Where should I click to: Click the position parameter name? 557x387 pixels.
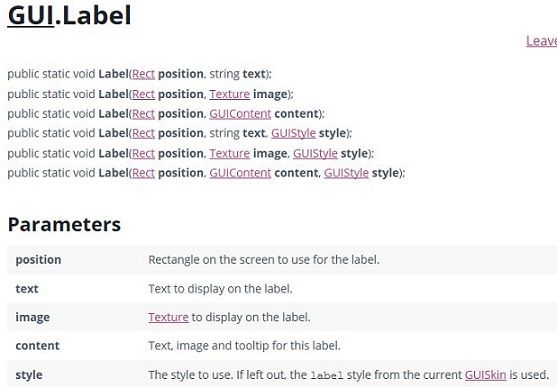(x=38, y=260)
